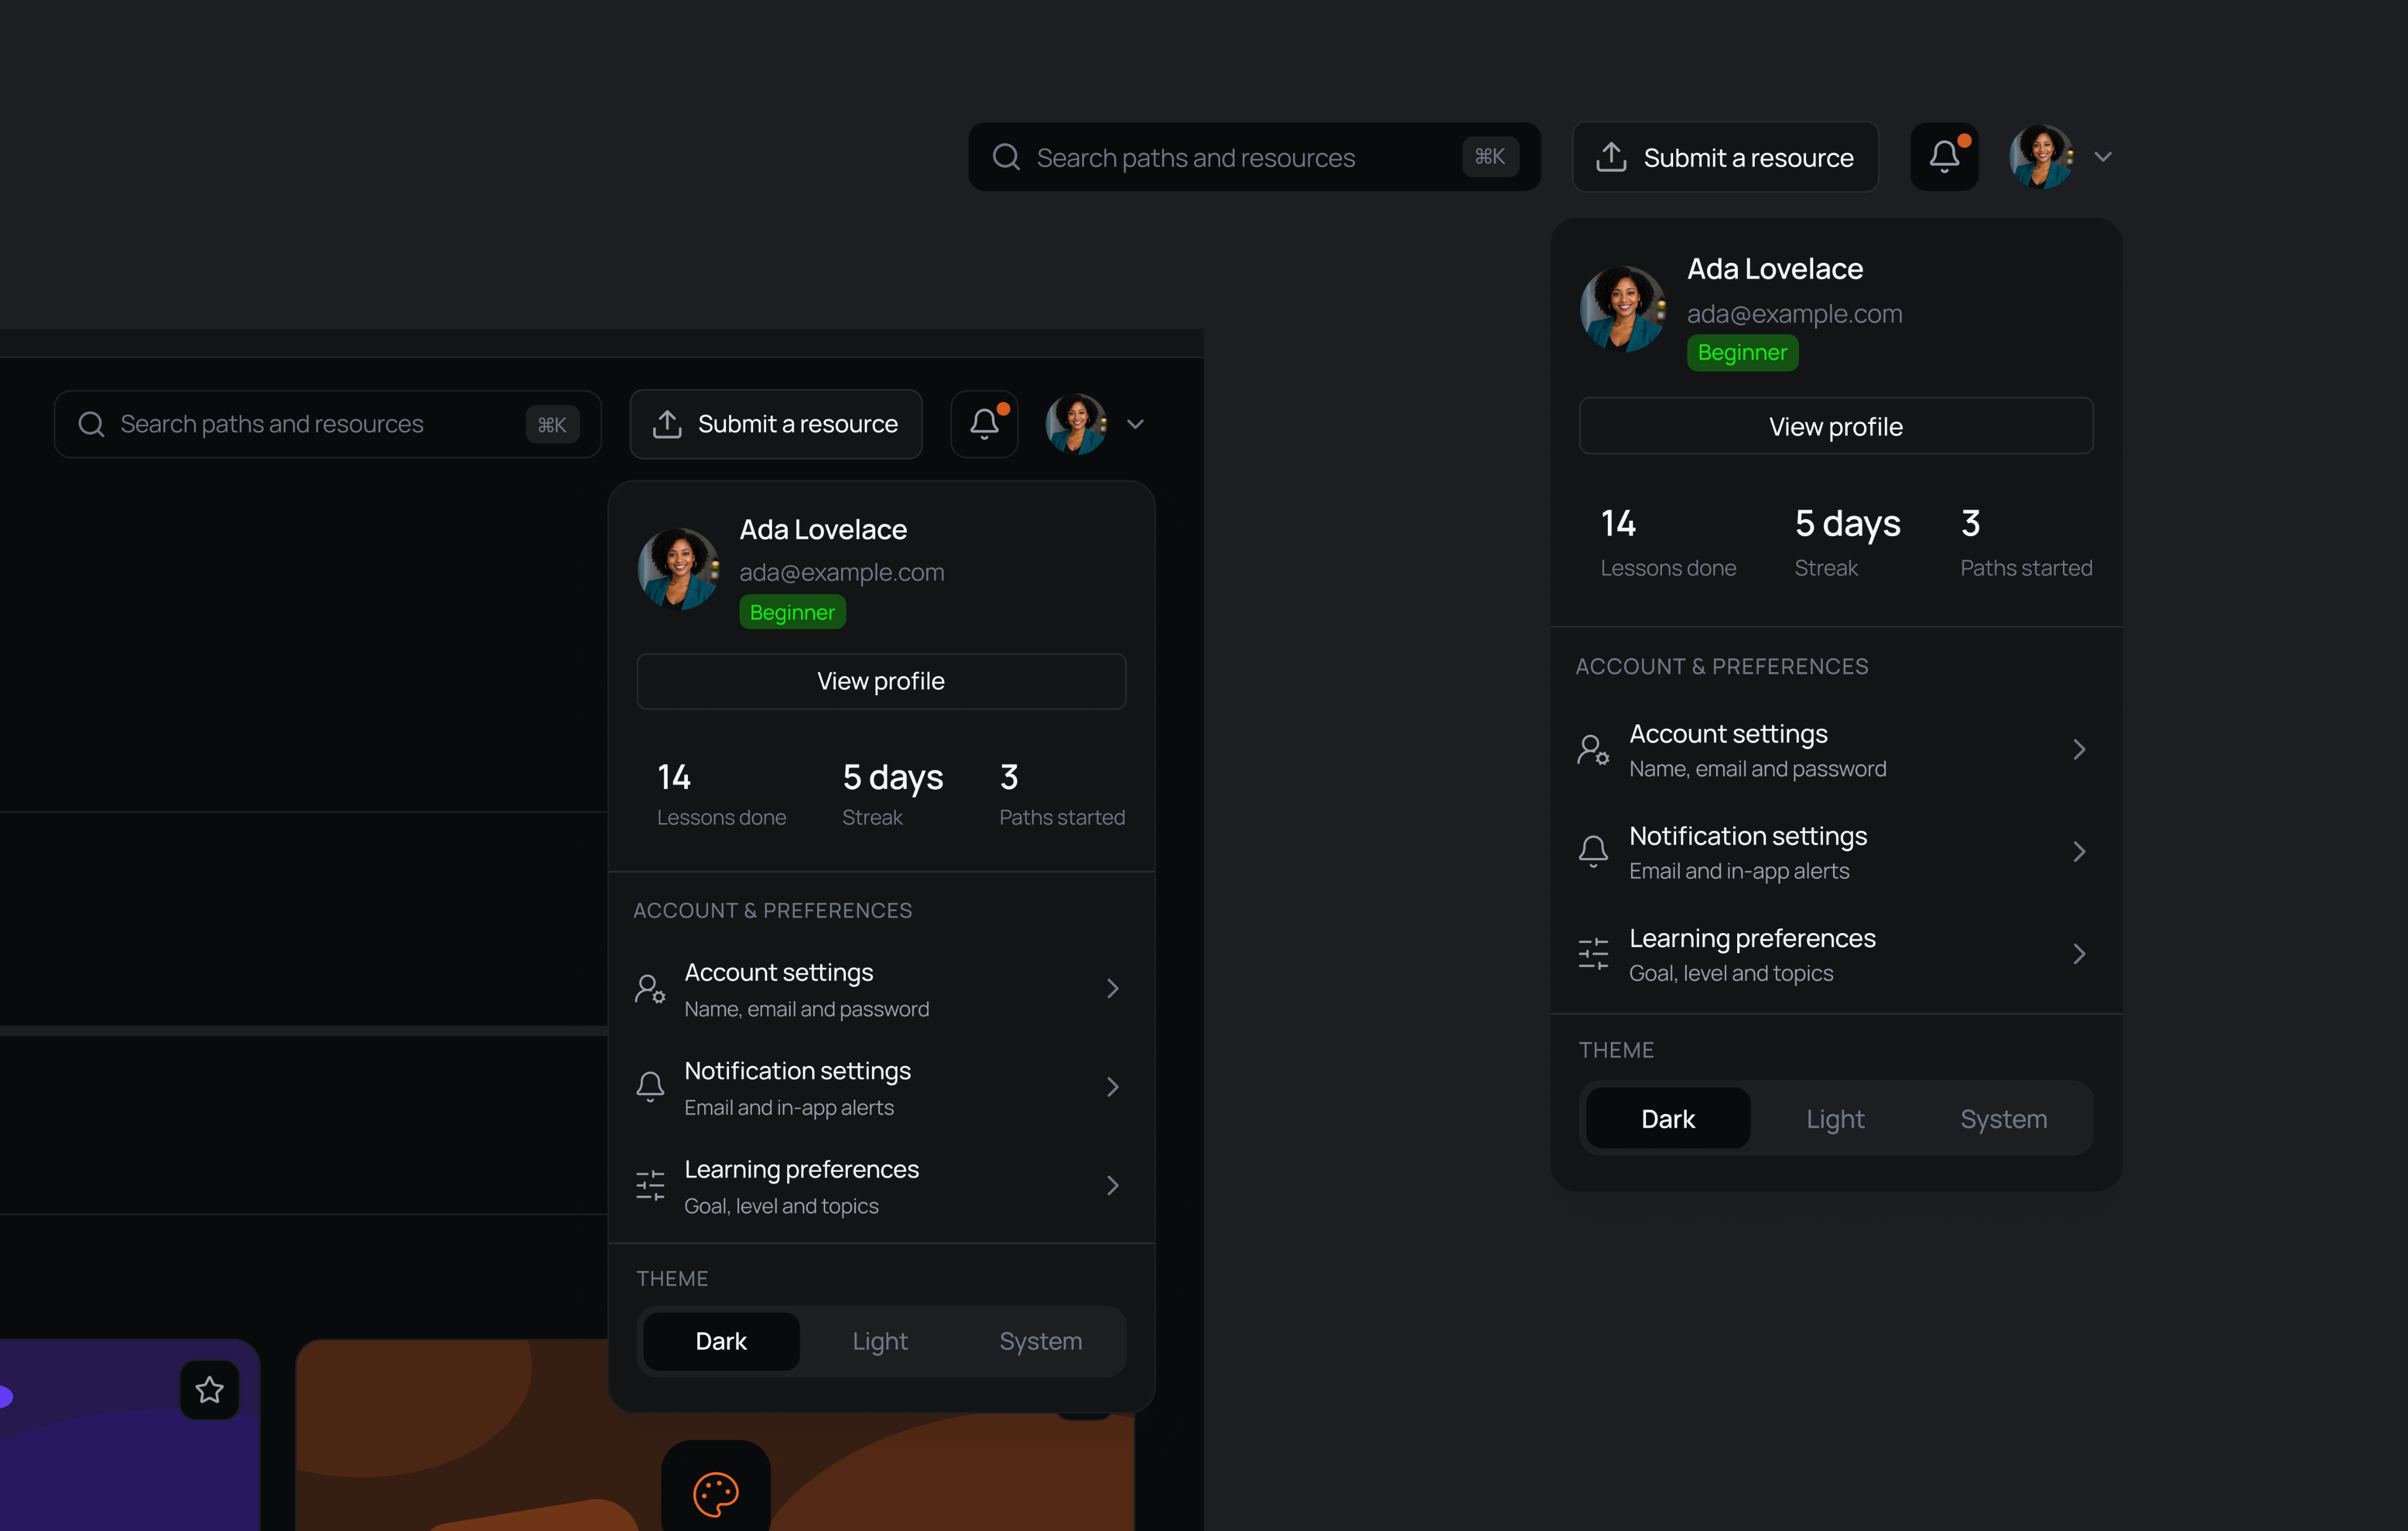Image resolution: width=2408 pixels, height=1531 pixels.
Task: Click the ⌘K shortcut badge in top search
Action: (1490, 157)
